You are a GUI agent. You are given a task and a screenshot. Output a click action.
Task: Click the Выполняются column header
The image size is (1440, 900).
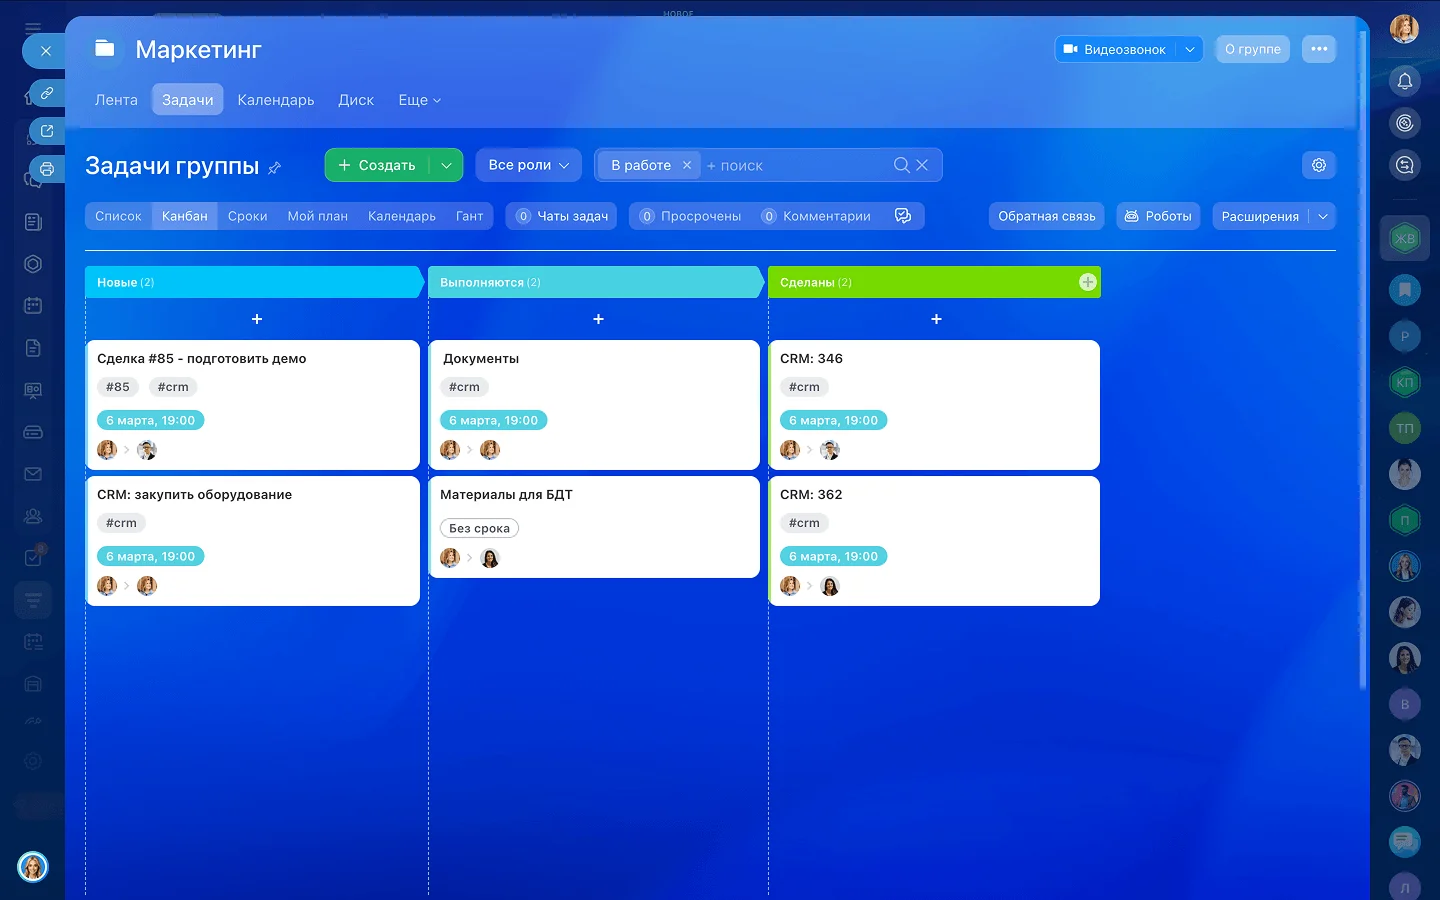tap(596, 282)
